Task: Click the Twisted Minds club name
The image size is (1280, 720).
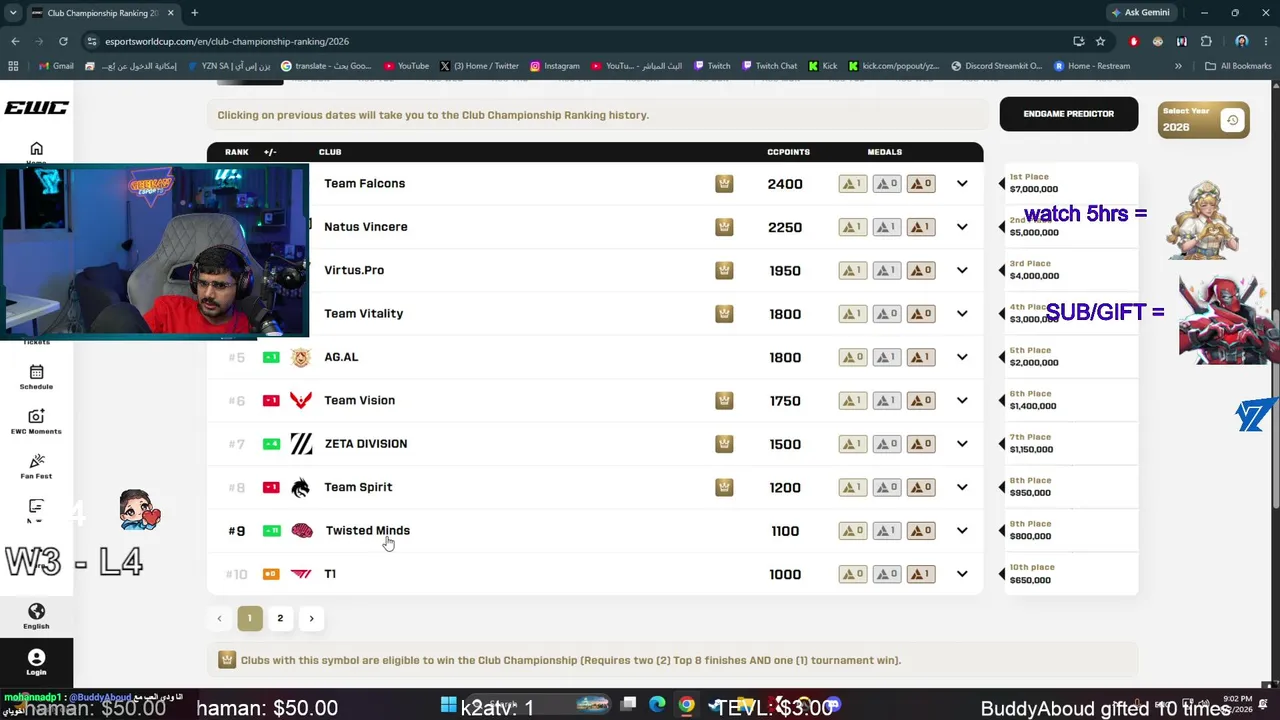Action: click(368, 531)
